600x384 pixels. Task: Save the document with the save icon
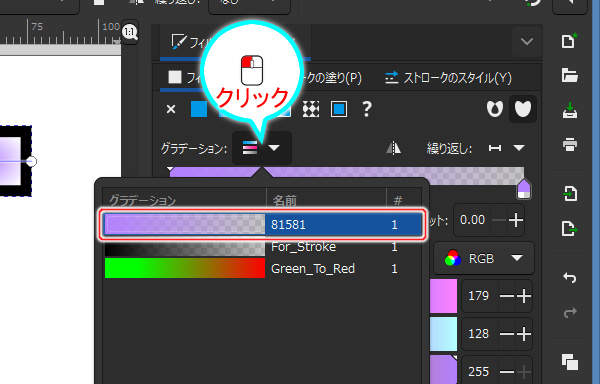(570, 110)
